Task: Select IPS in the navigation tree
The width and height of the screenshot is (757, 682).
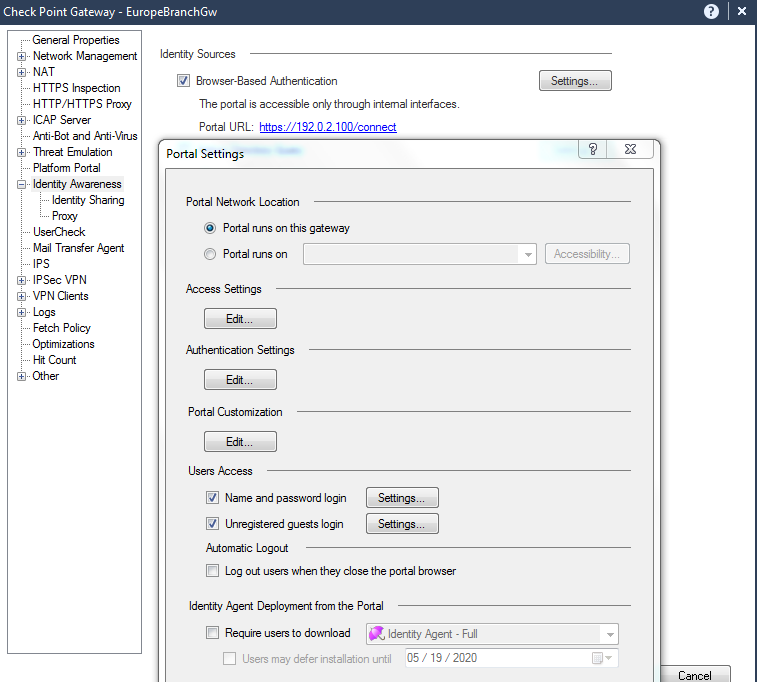Action: click(x=41, y=264)
